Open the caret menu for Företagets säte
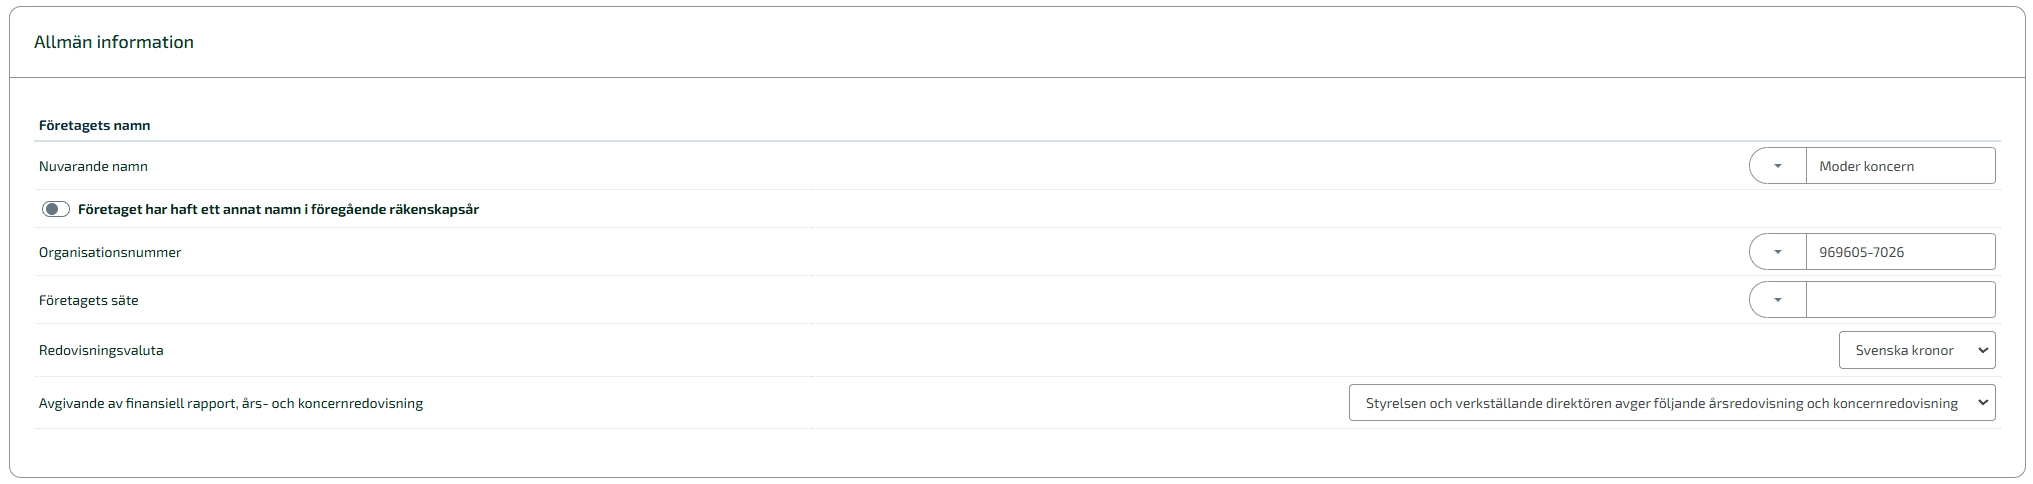This screenshot has width=2033, height=484. tap(1777, 300)
